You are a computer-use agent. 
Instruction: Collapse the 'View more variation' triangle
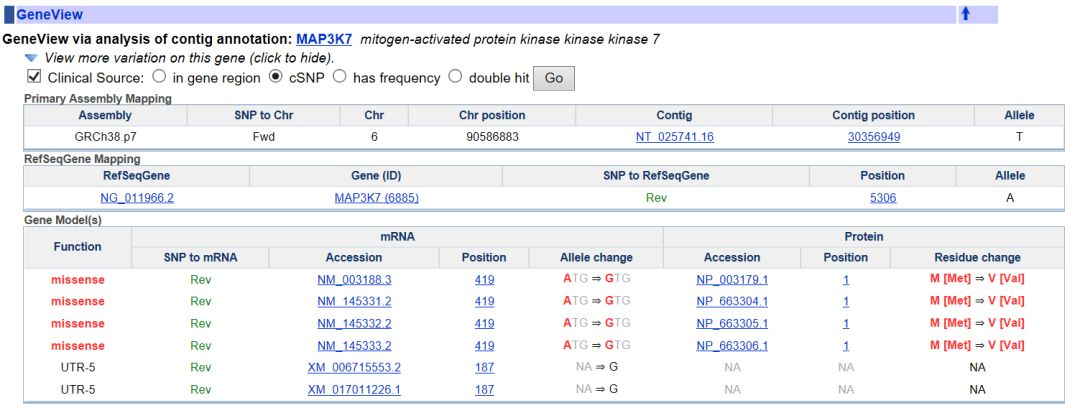pos(31,58)
